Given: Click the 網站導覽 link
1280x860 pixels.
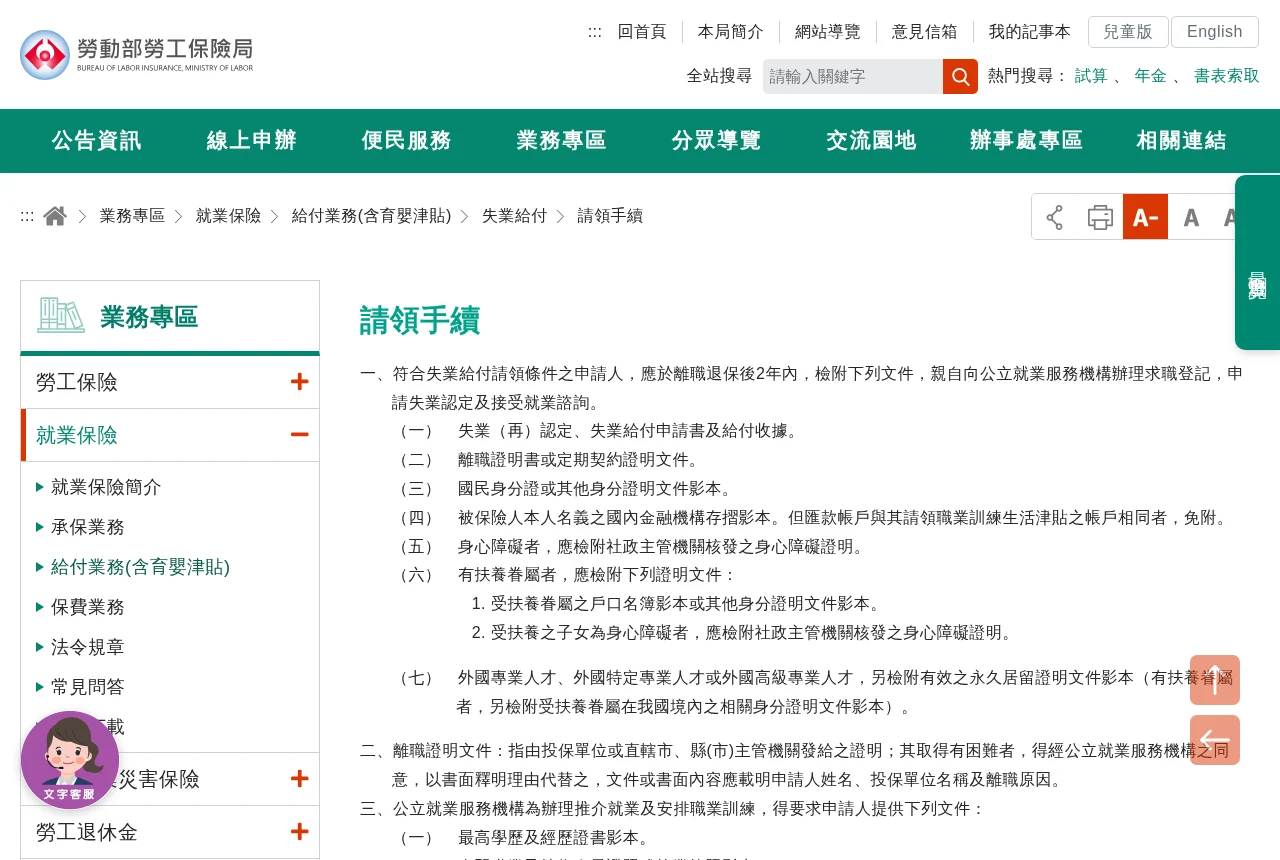Looking at the screenshot, I should tap(828, 32).
